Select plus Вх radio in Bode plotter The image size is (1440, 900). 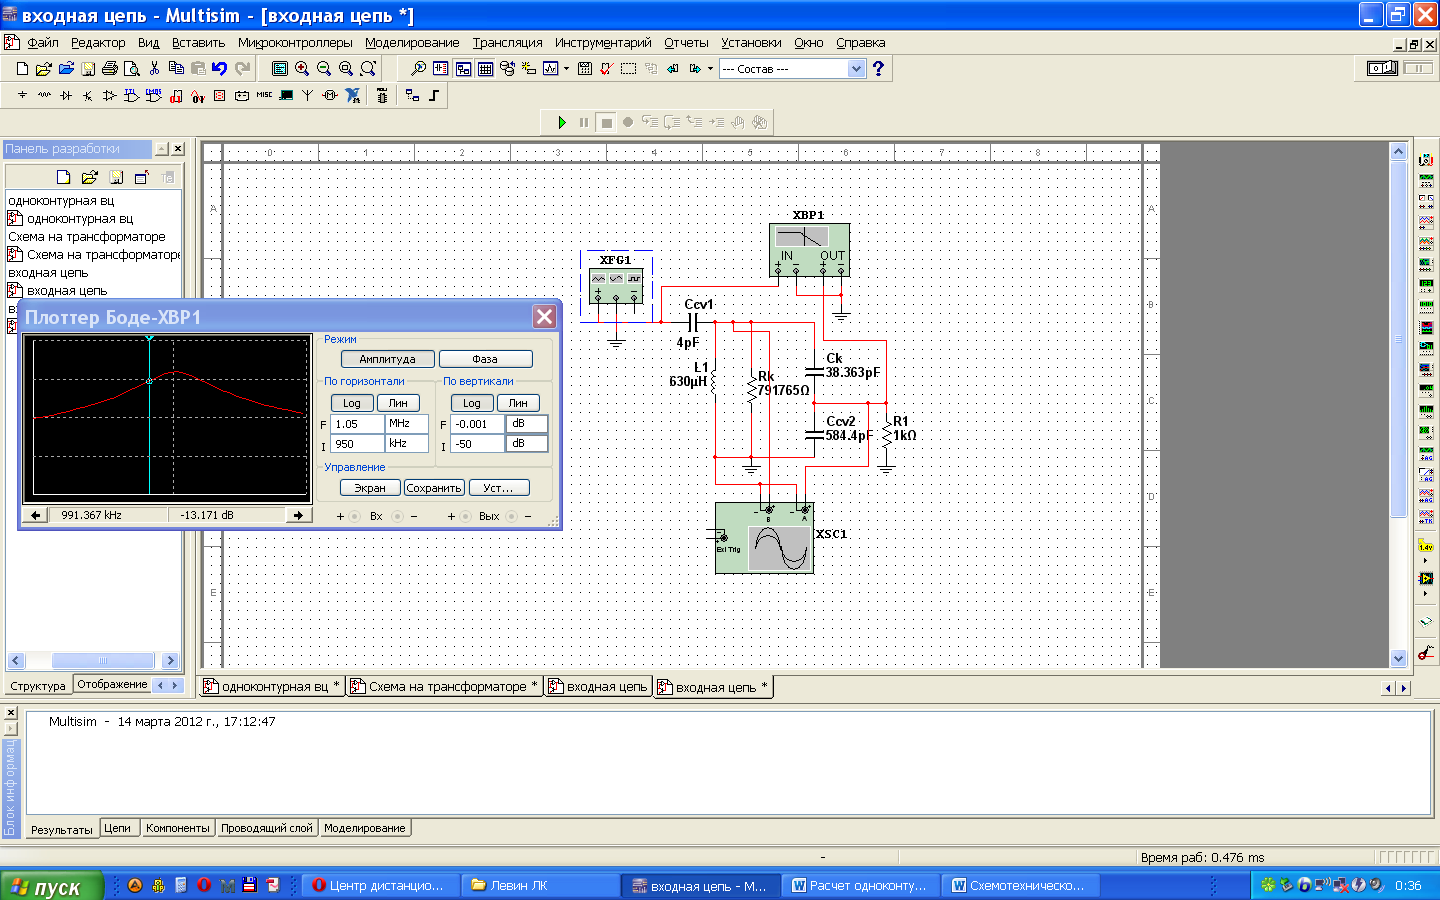tap(355, 517)
